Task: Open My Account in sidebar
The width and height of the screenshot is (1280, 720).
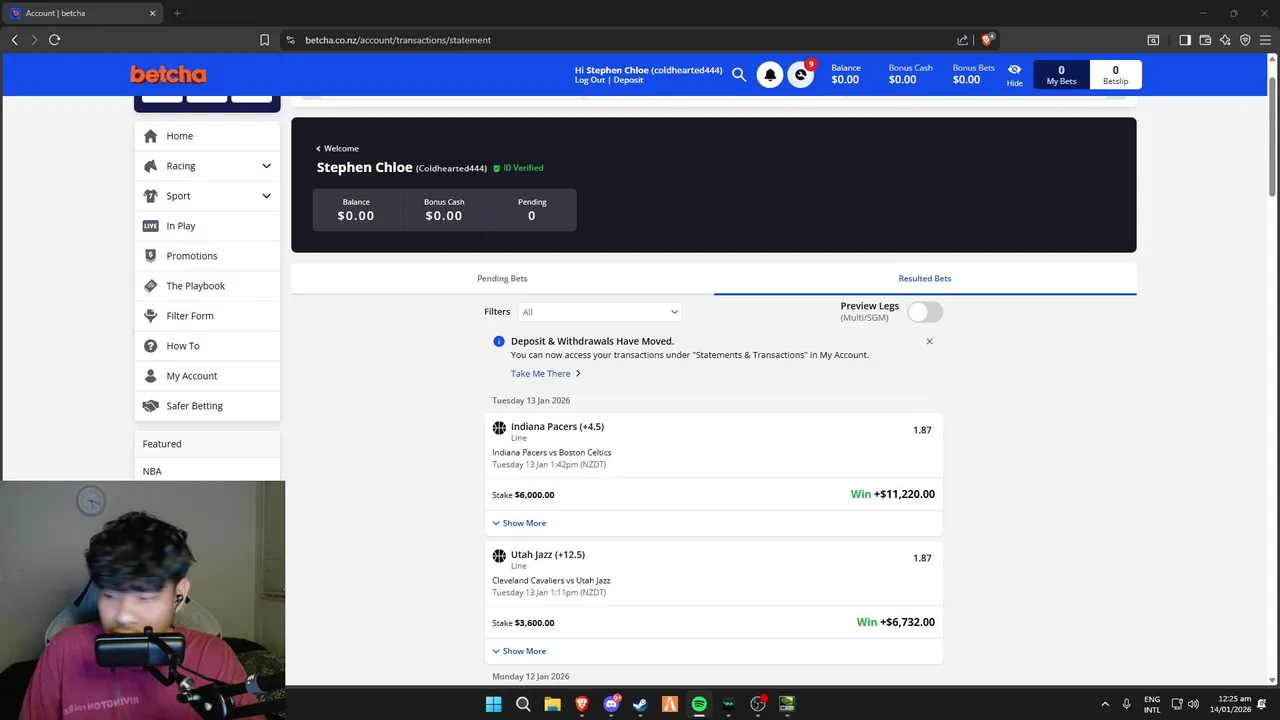Action: coord(207,376)
